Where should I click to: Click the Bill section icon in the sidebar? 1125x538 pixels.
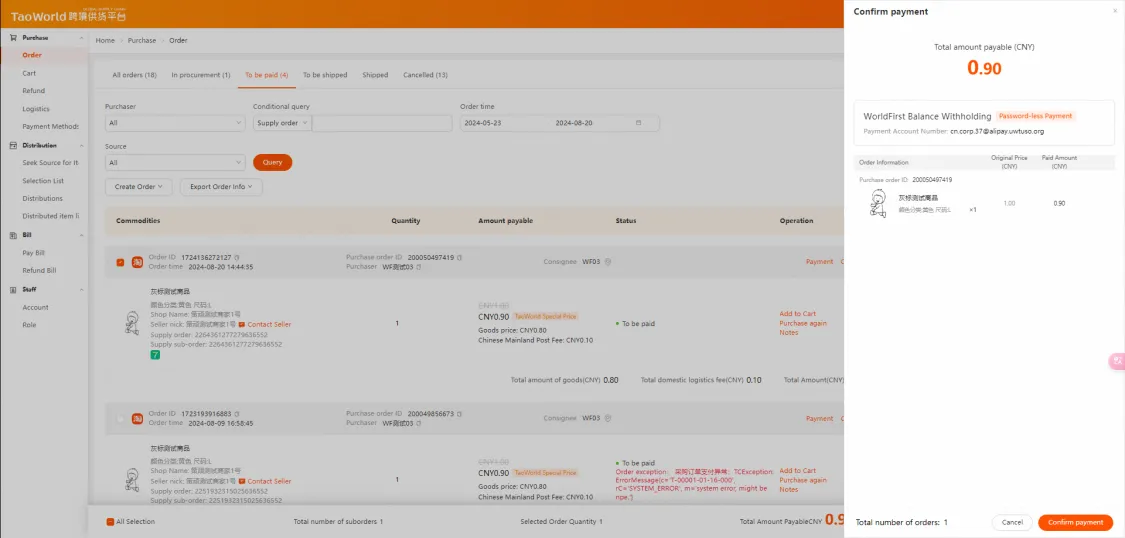tap(14, 235)
